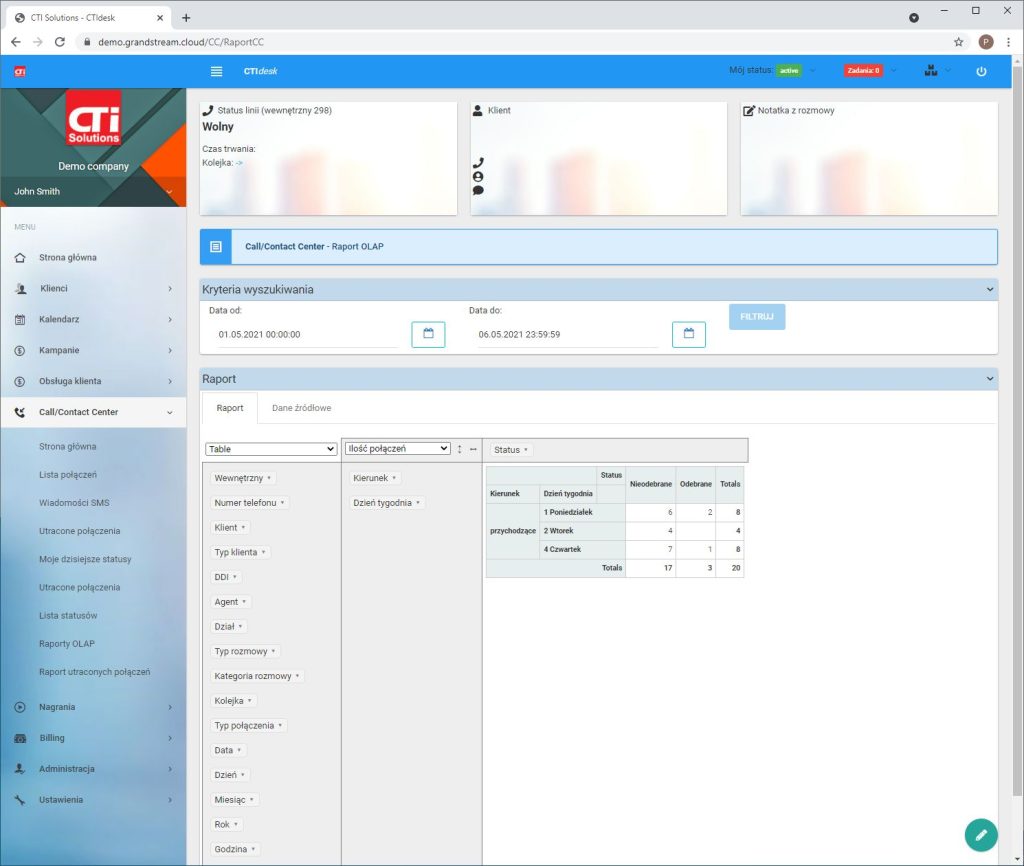The width and height of the screenshot is (1024, 866).
Task: Click the green floating pencil edit button
Action: (981, 834)
